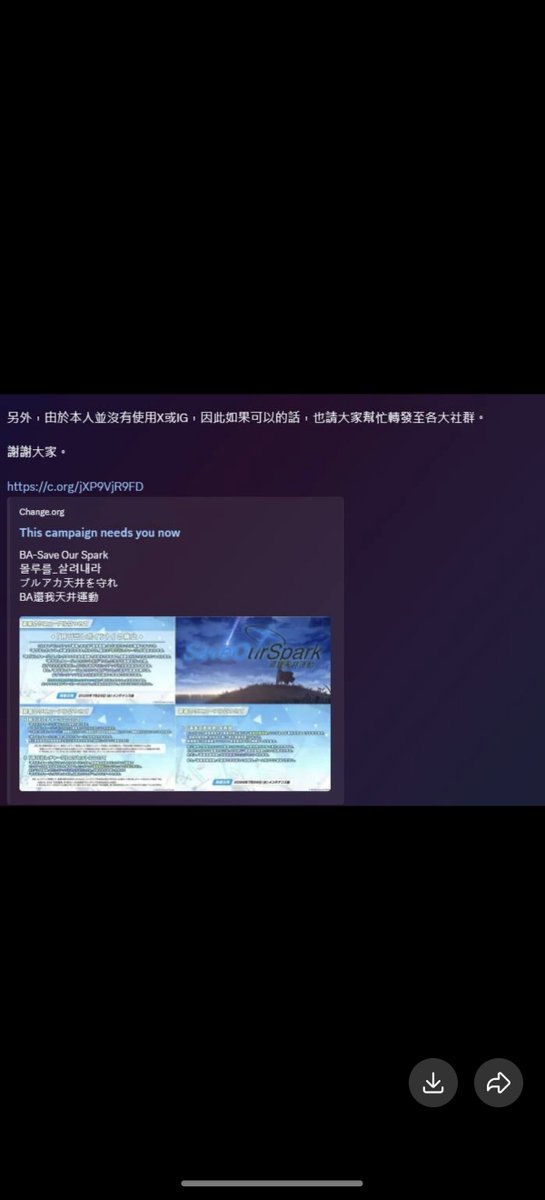The height and width of the screenshot is (1200, 545).
Task: Select the Korean text line '몰루를_살려내라'
Action: tap(60, 568)
